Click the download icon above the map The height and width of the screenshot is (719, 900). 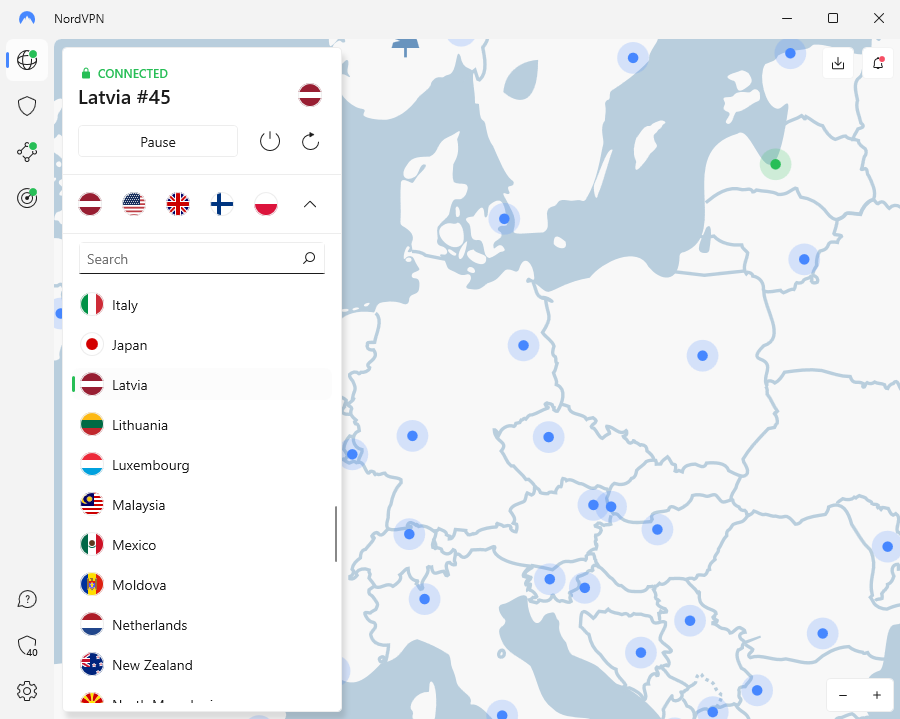click(x=838, y=62)
